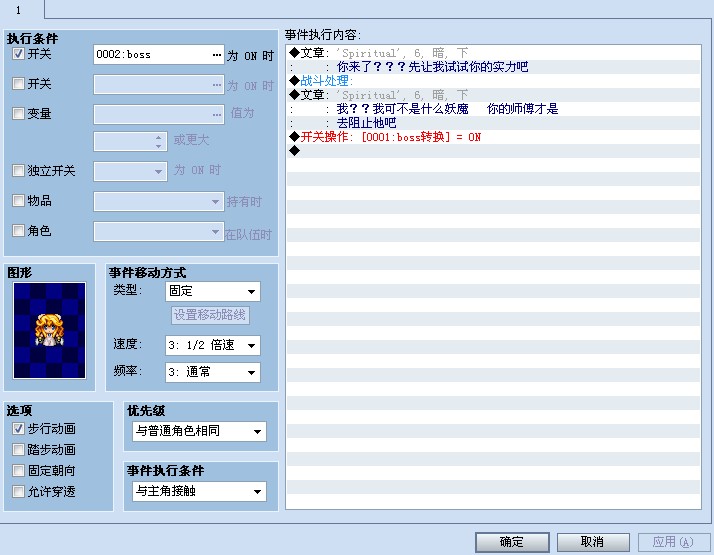Enable the 角色 condition checkbox
The height and width of the screenshot is (555, 714).
pyautogui.click(x=18, y=230)
